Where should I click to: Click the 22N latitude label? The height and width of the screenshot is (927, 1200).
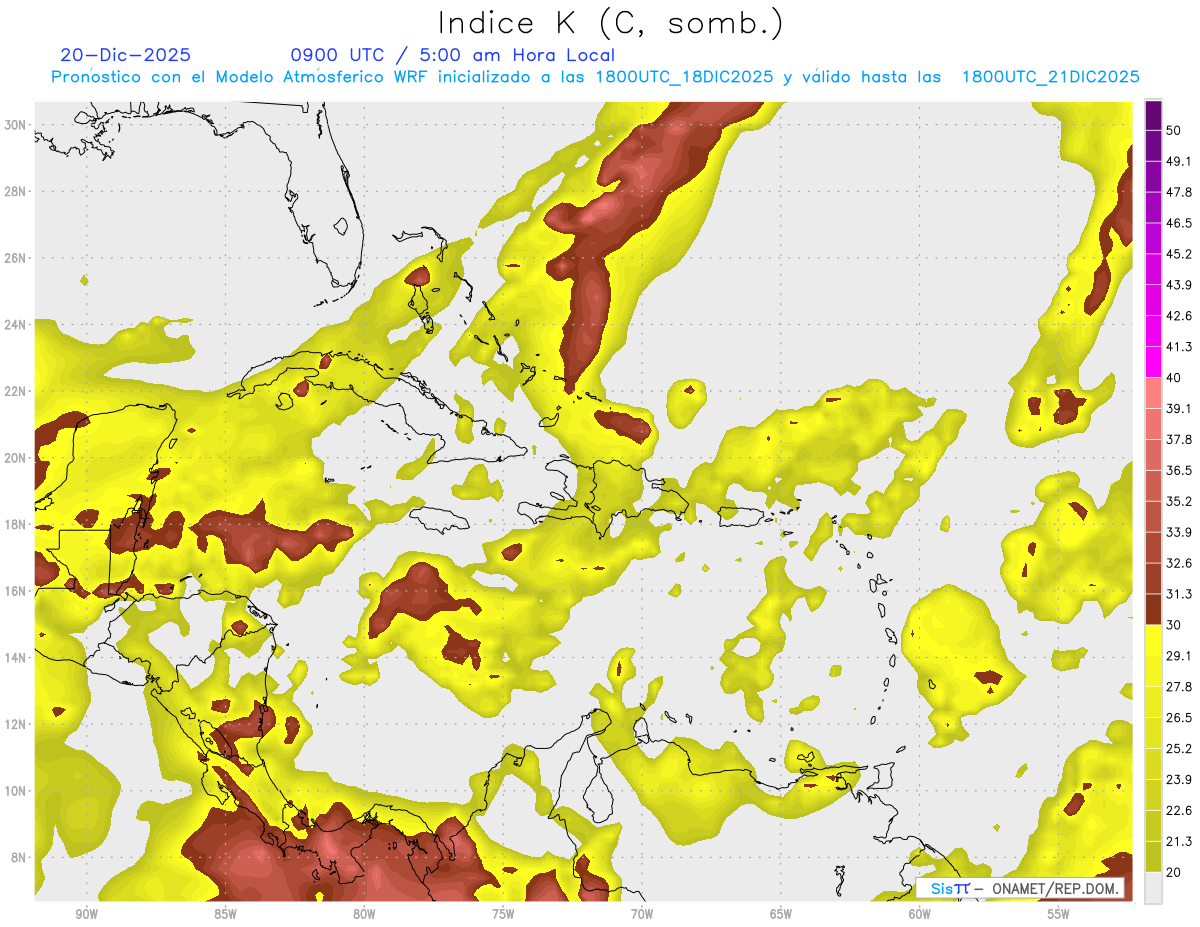pos(15,391)
